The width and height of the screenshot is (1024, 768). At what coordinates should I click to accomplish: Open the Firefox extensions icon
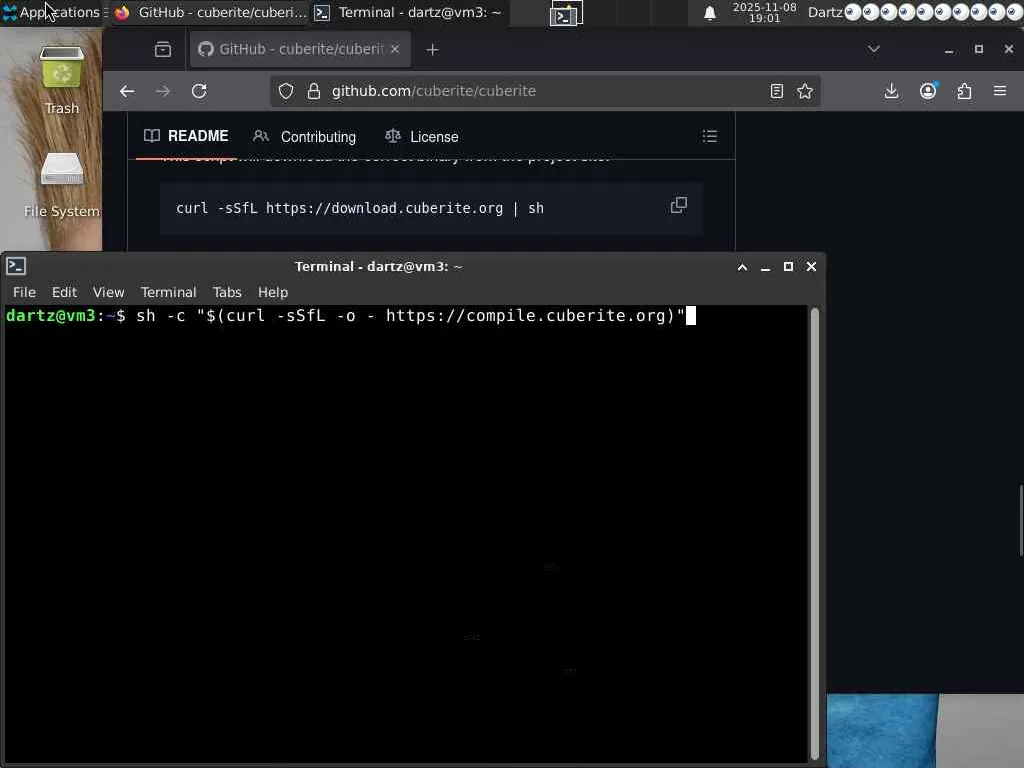pyautogui.click(x=964, y=91)
